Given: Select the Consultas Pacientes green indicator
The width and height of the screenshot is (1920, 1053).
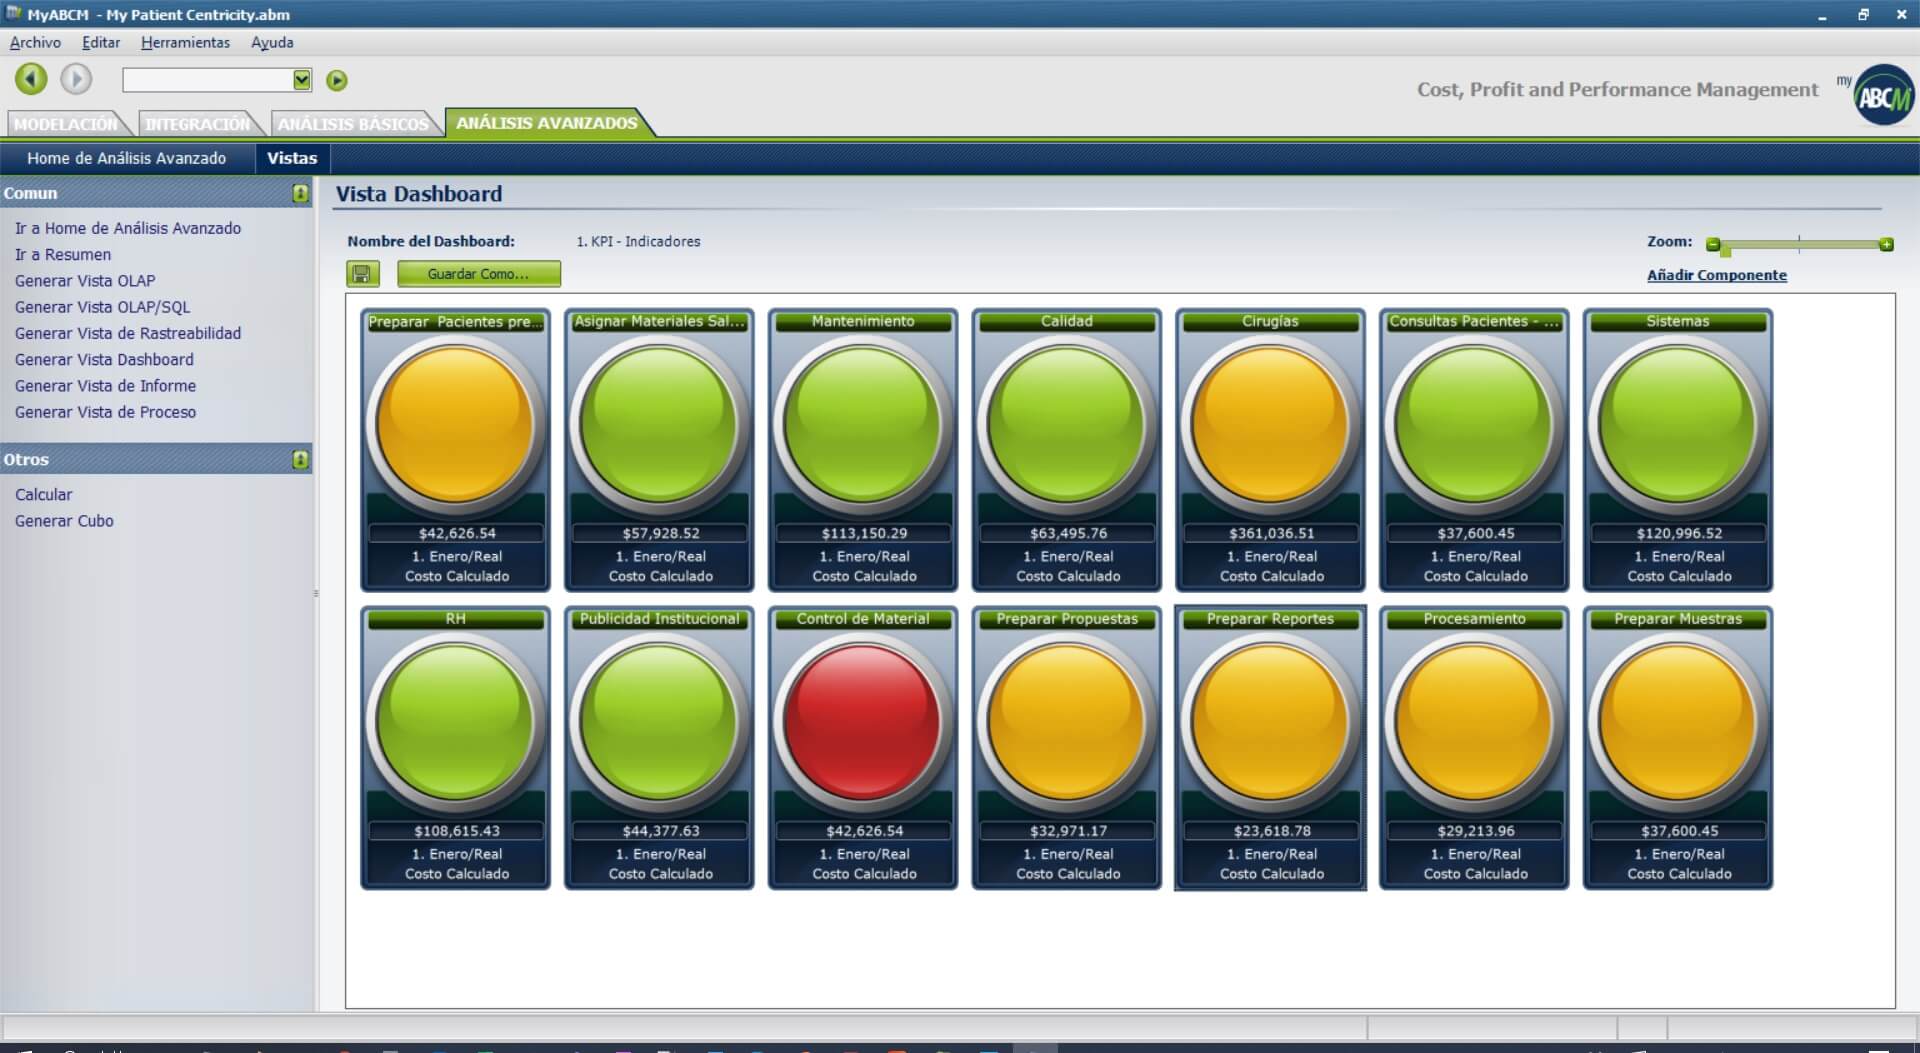Looking at the screenshot, I should 1475,424.
